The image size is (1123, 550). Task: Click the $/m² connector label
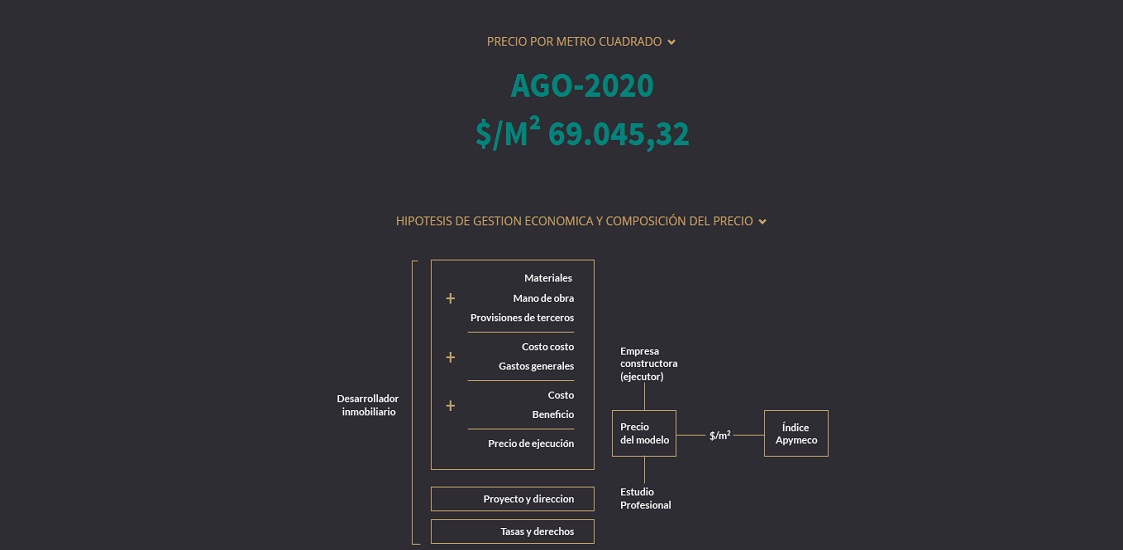coord(720,435)
